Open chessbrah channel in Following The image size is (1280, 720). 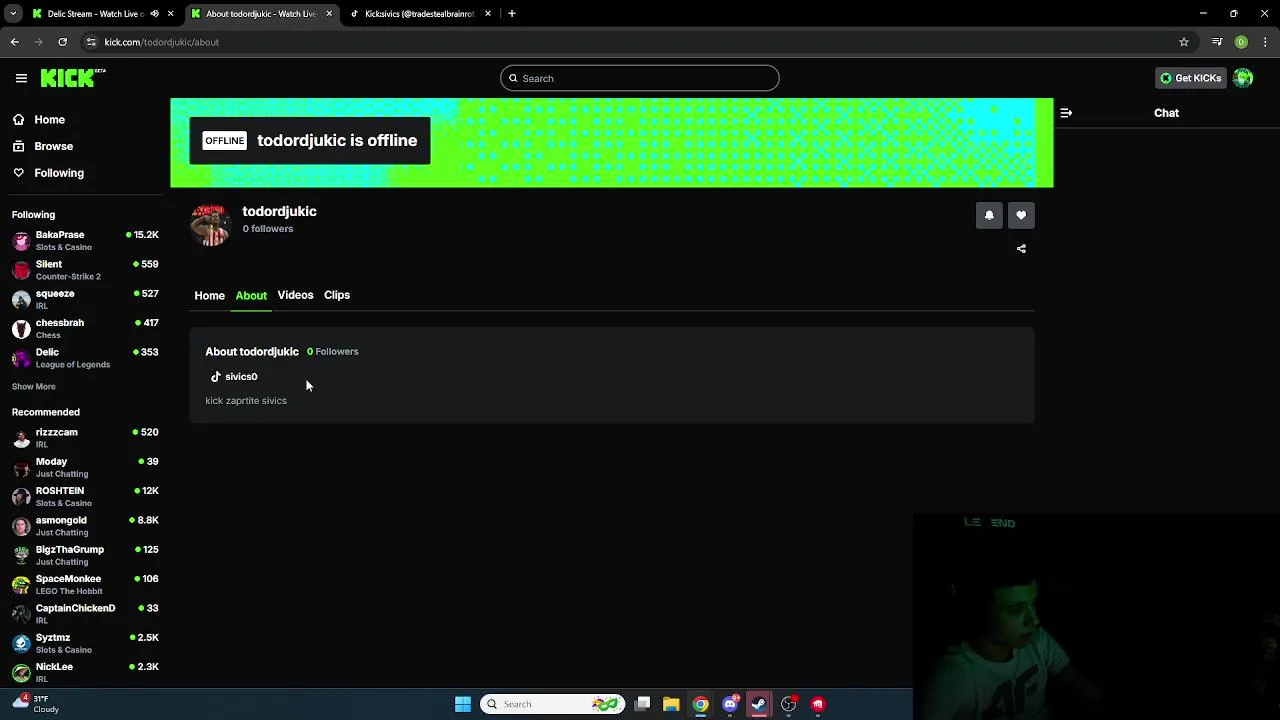coord(85,329)
